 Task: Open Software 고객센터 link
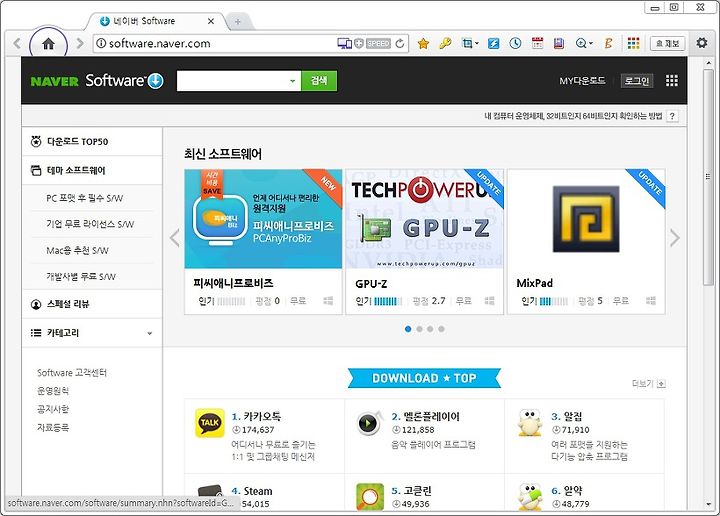pyautogui.click(x=72, y=373)
